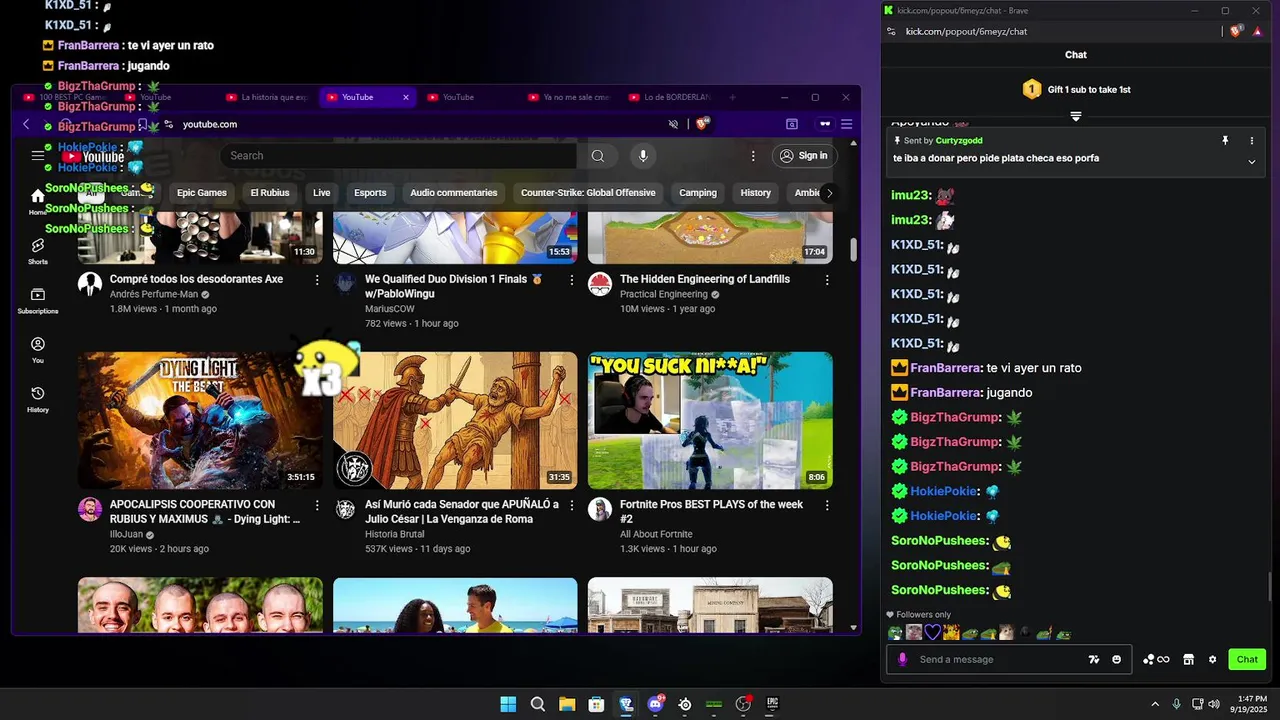Viewport: 1280px width, 720px height.
Task: Go back in the YouTube browser window
Action: [27, 124]
